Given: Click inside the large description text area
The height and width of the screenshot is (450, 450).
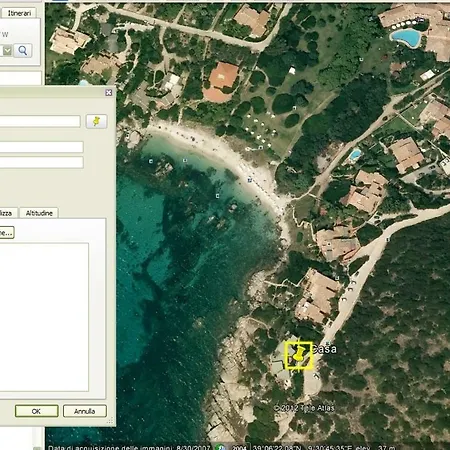Looking at the screenshot, I should (x=44, y=317).
